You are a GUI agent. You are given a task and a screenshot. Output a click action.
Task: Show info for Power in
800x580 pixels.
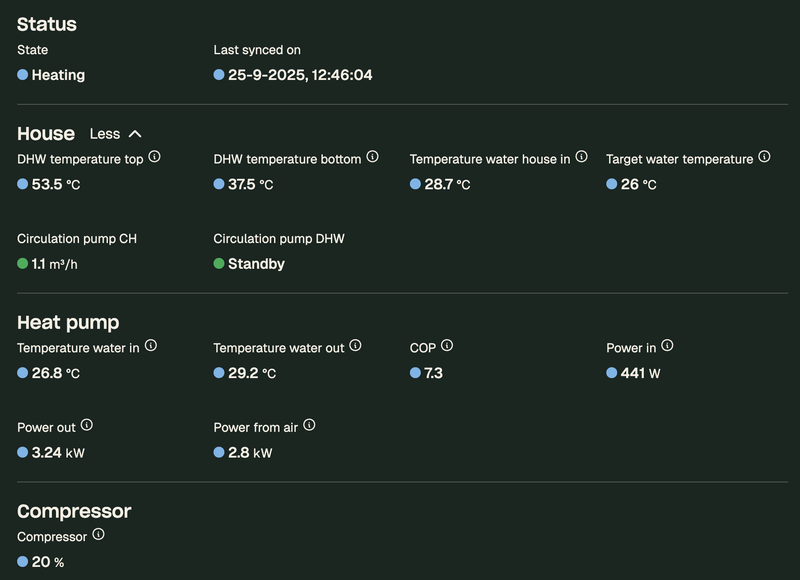pos(668,346)
